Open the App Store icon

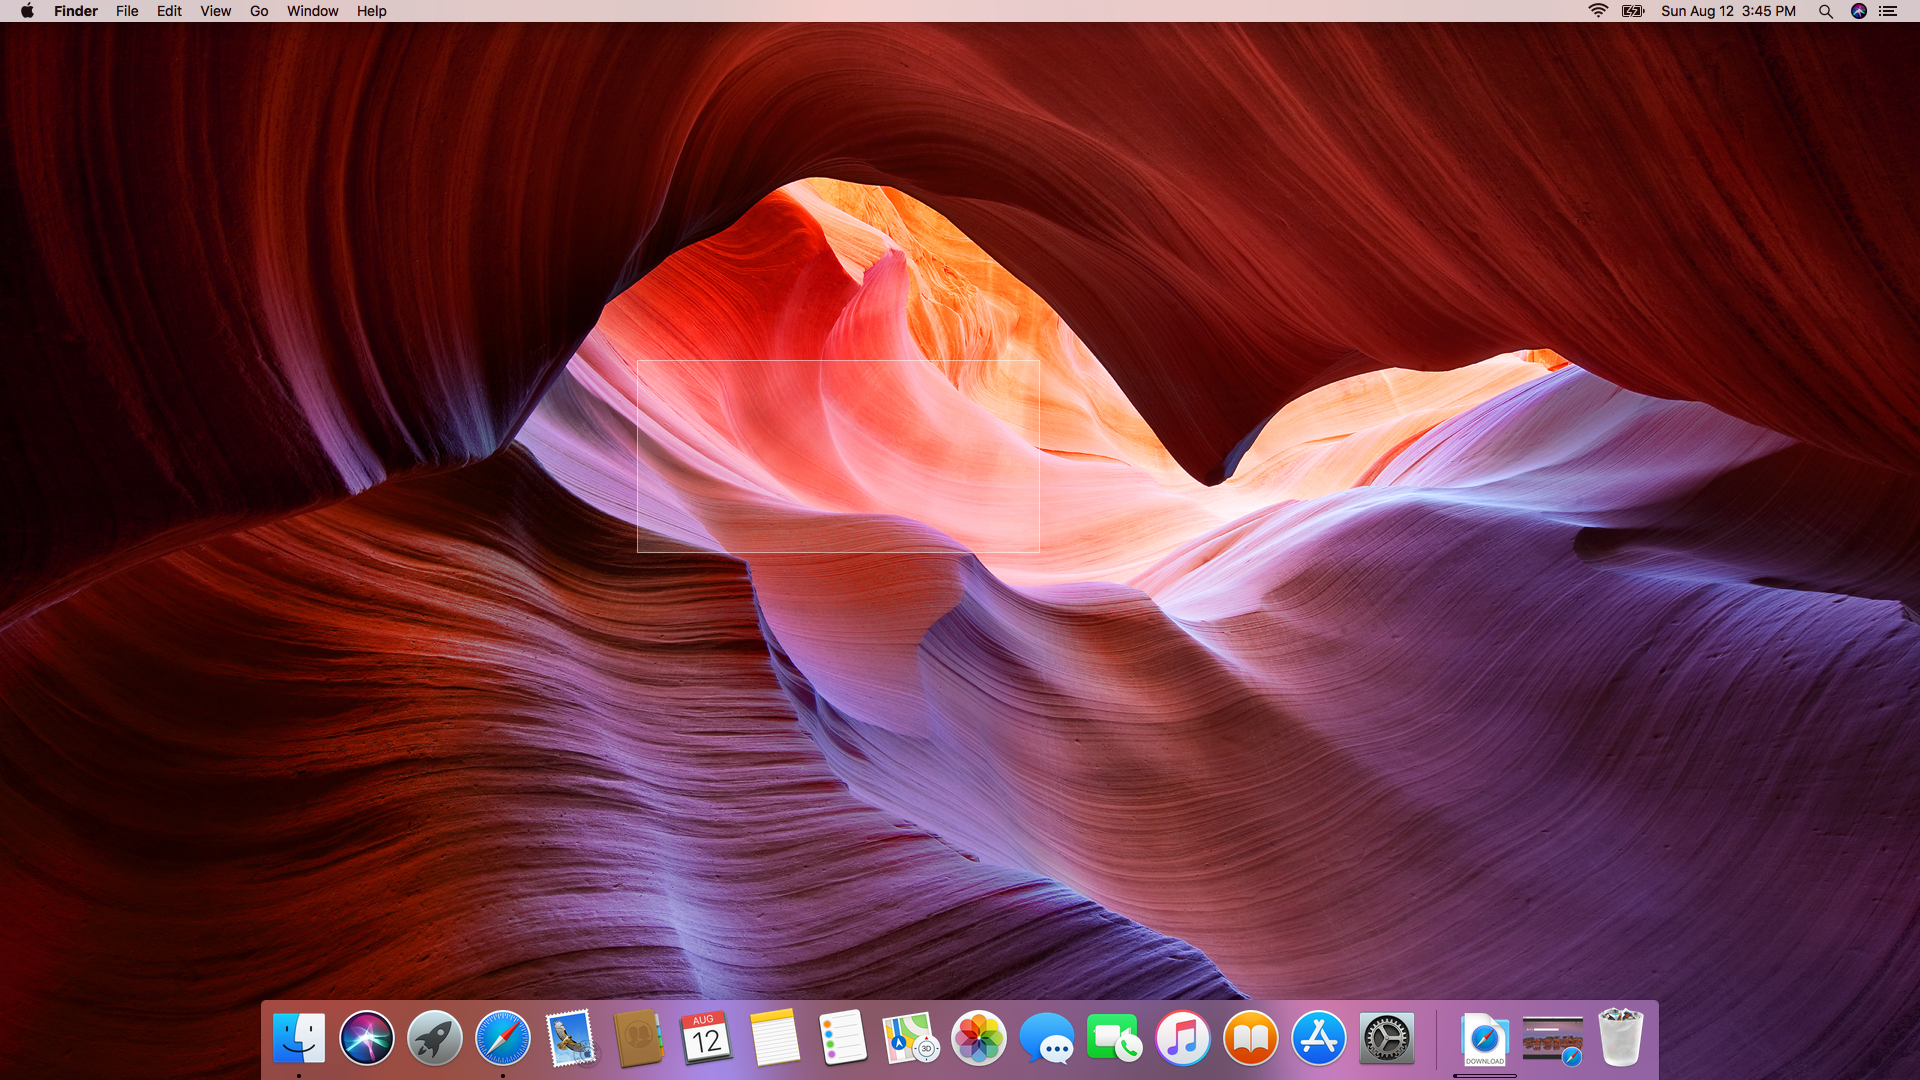point(1318,1038)
